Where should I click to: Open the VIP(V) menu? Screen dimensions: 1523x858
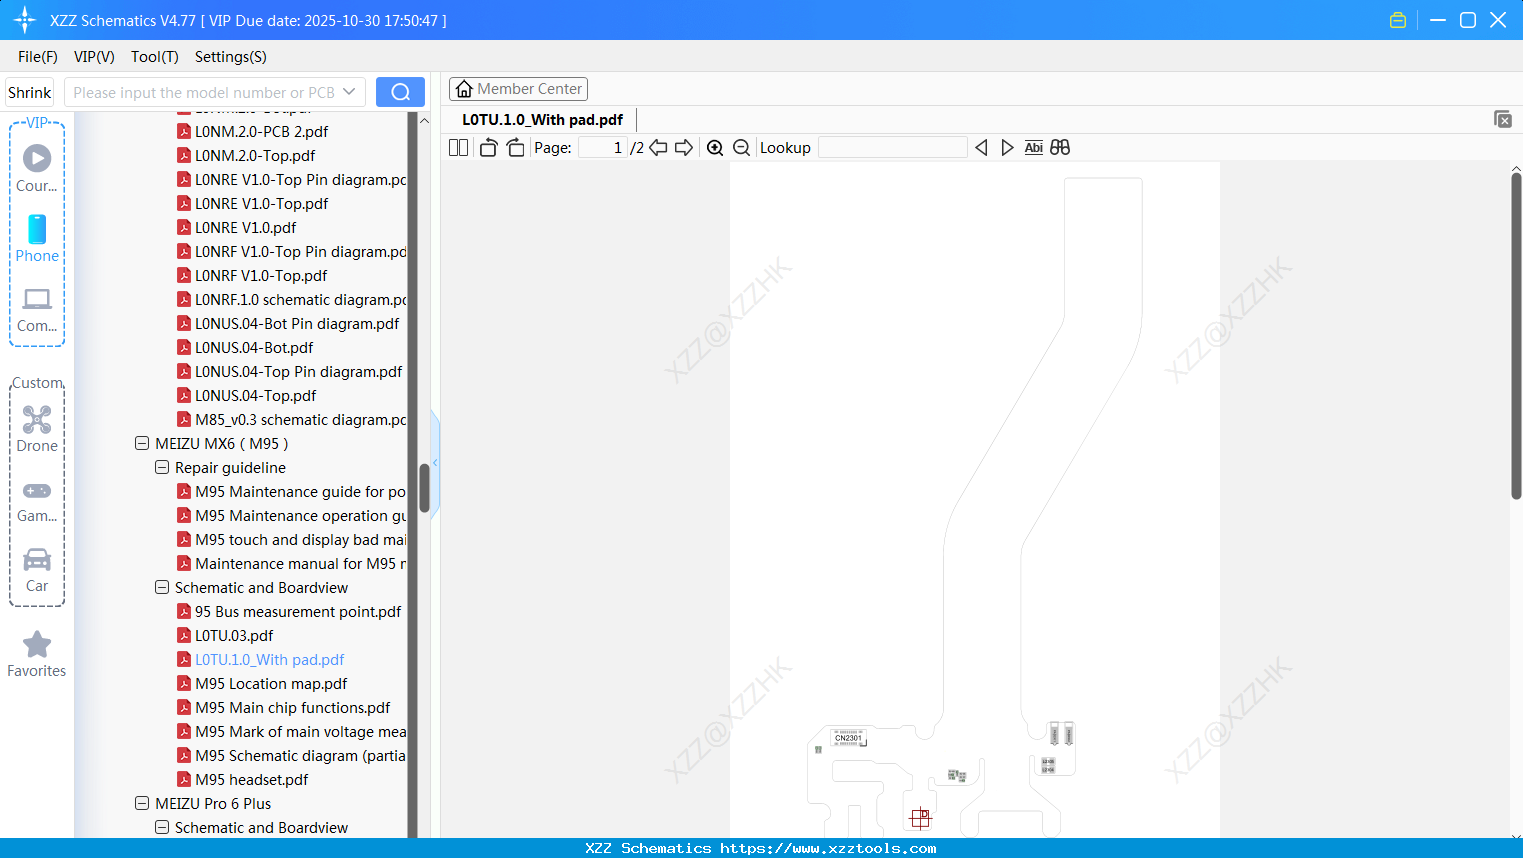click(94, 57)
